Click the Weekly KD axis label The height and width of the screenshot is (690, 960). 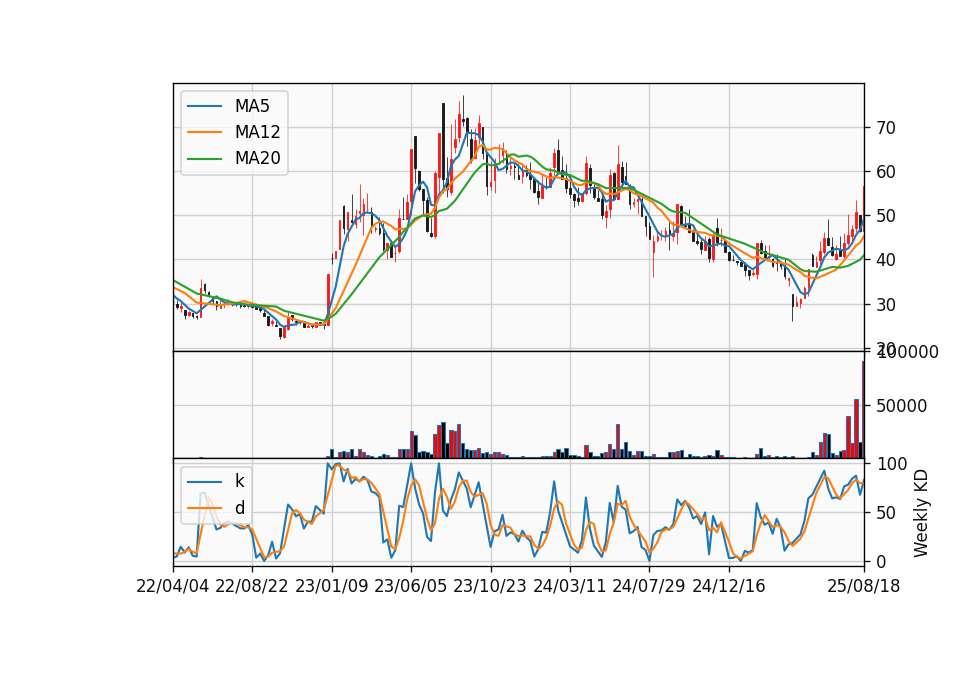[x=921, y=514]
